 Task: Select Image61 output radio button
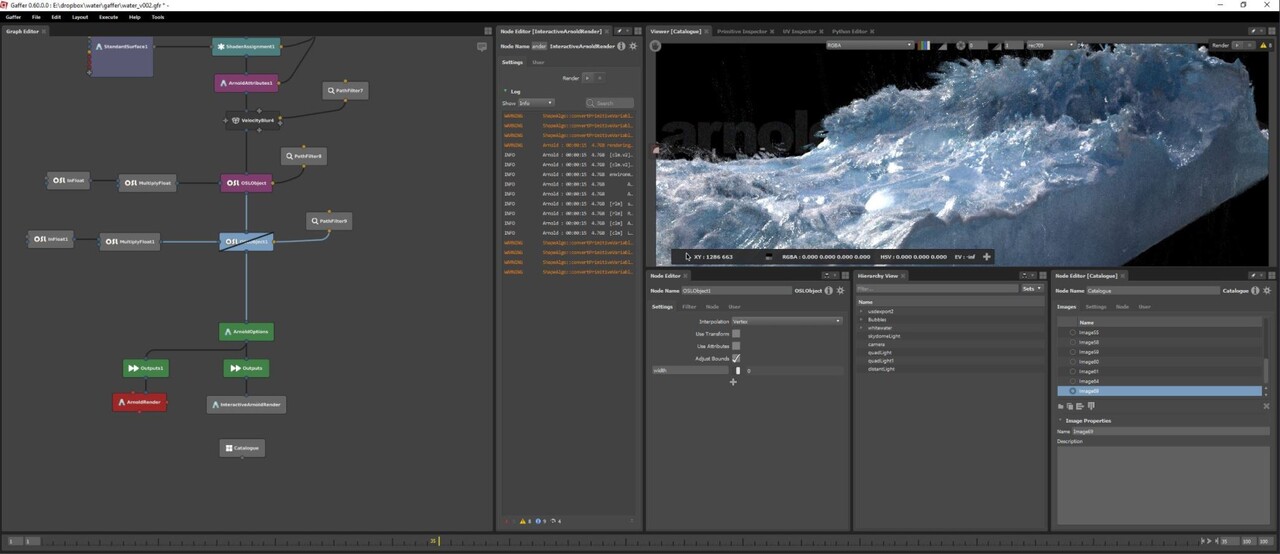click(1073, 371)
